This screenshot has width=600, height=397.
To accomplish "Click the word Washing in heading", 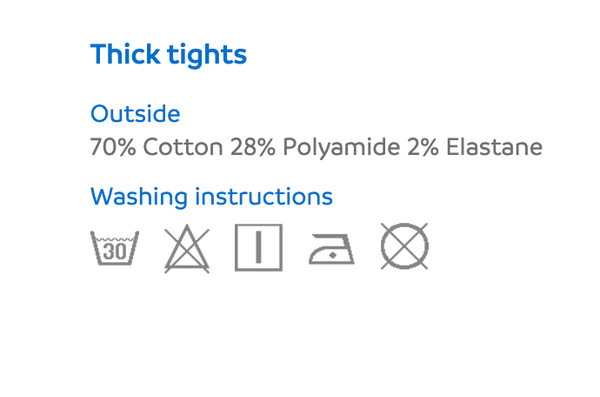I will coord(139,198).
